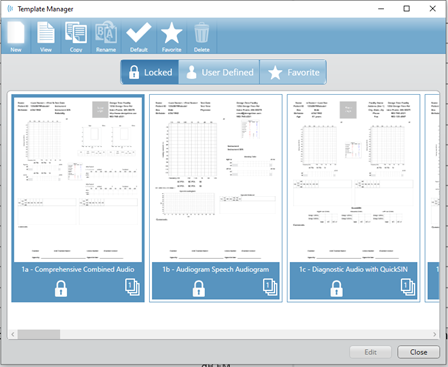Switch to the Locked tab
The width and height of the screenshot is (448, 367).
(x=150, y=72)
